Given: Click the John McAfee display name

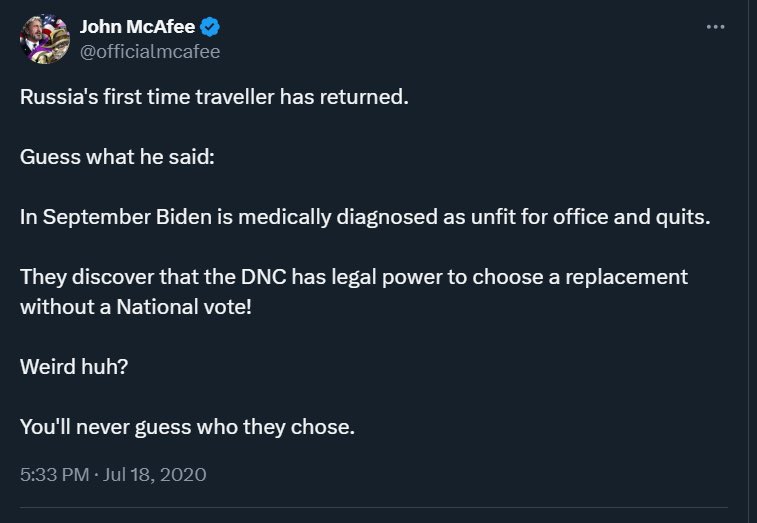Looking at the screenshot, I should click(151, 27).
